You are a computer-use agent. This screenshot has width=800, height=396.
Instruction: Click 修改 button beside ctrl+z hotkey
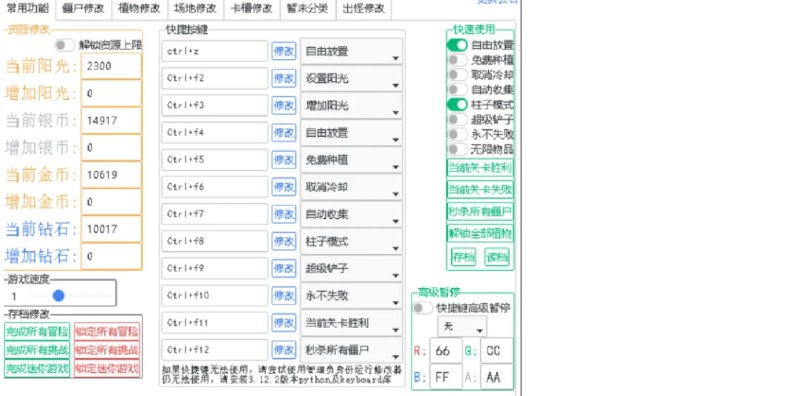pyautogui.click(x=284, y=51)
